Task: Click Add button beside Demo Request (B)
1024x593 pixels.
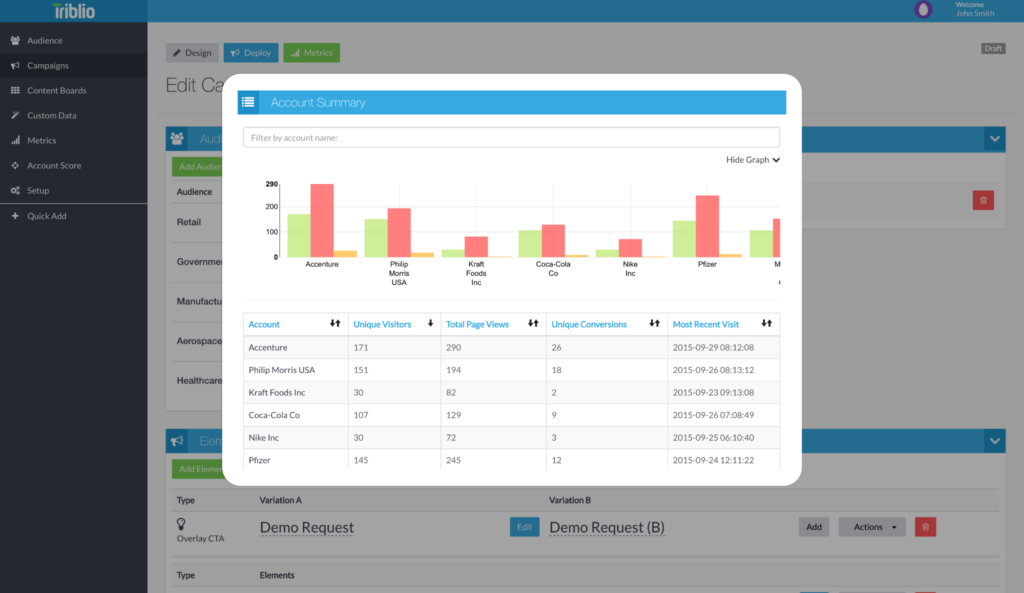Action: [x=814, y=527]
